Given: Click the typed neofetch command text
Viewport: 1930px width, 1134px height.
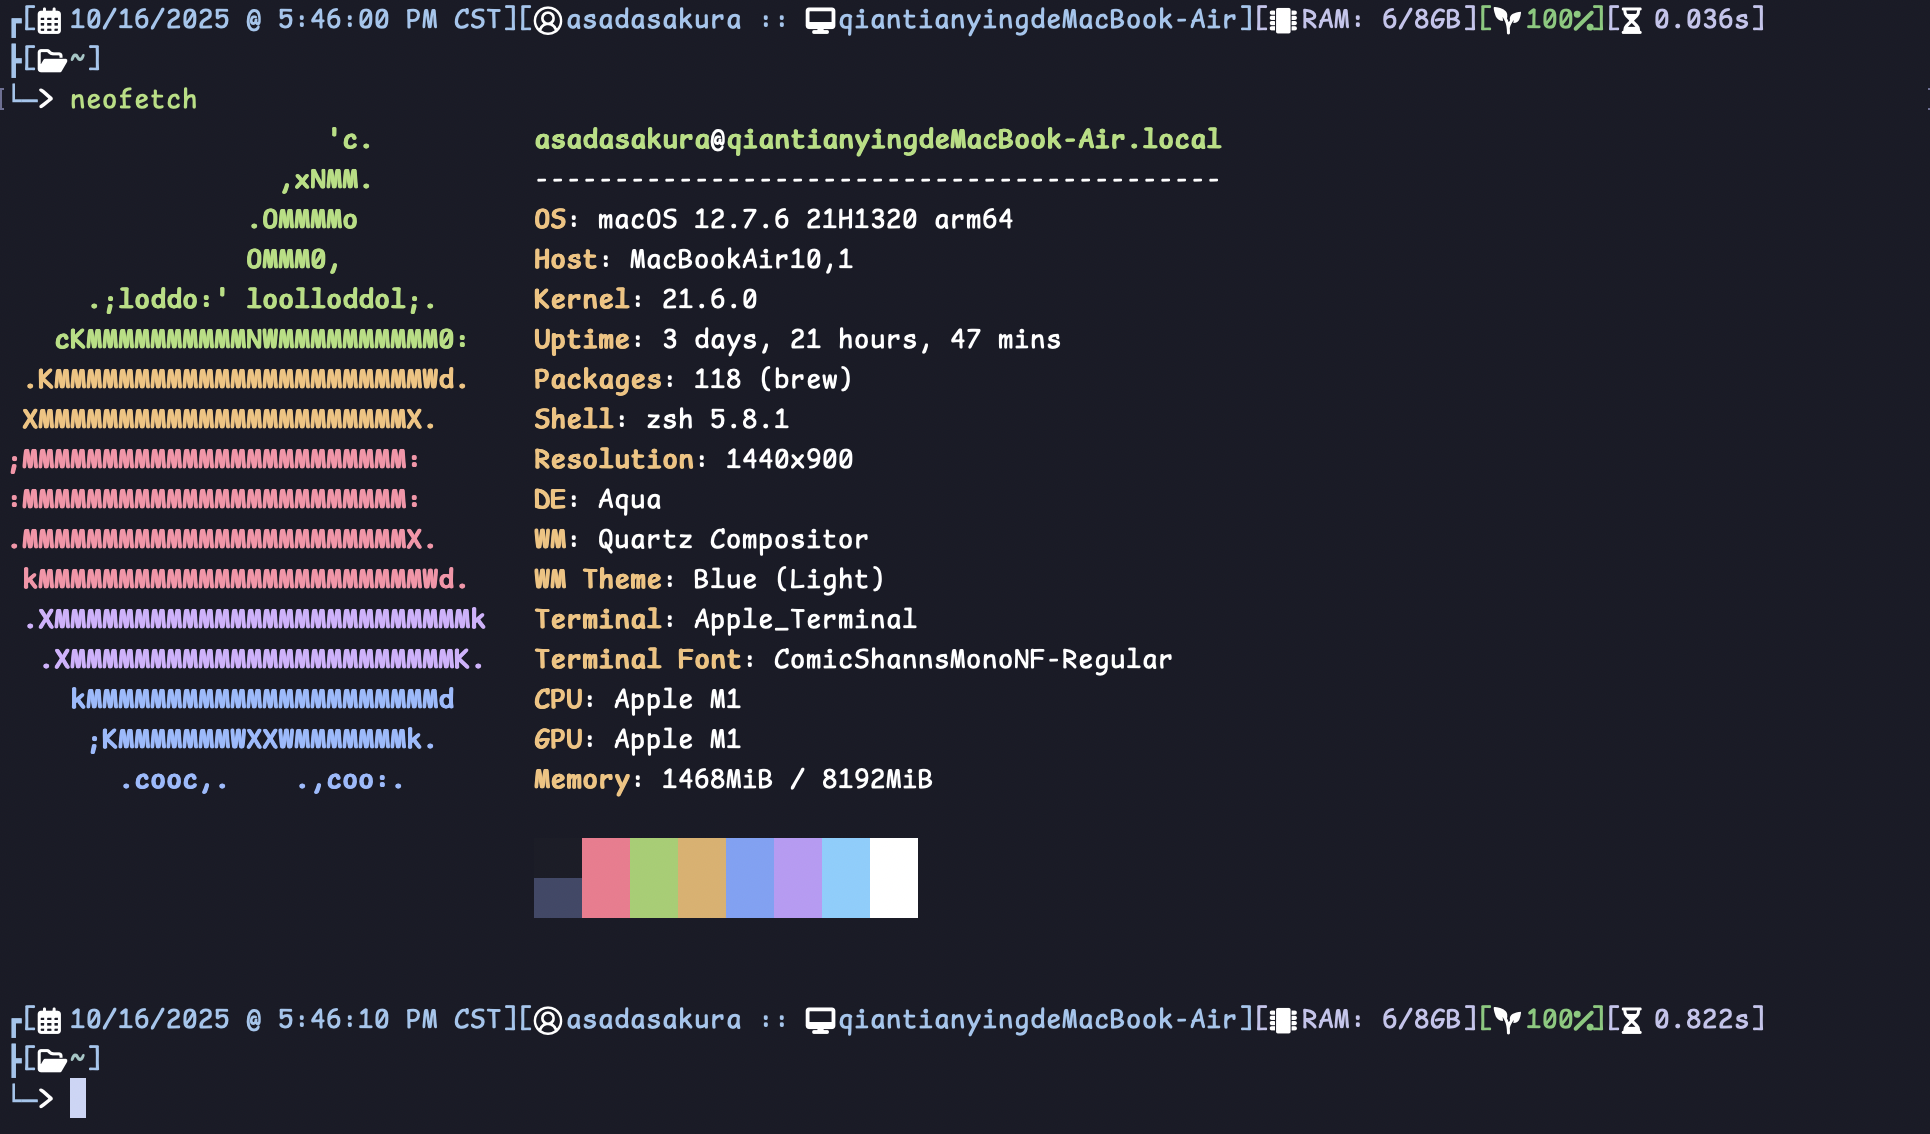Looking at the screenshot, I should [133, 99].
